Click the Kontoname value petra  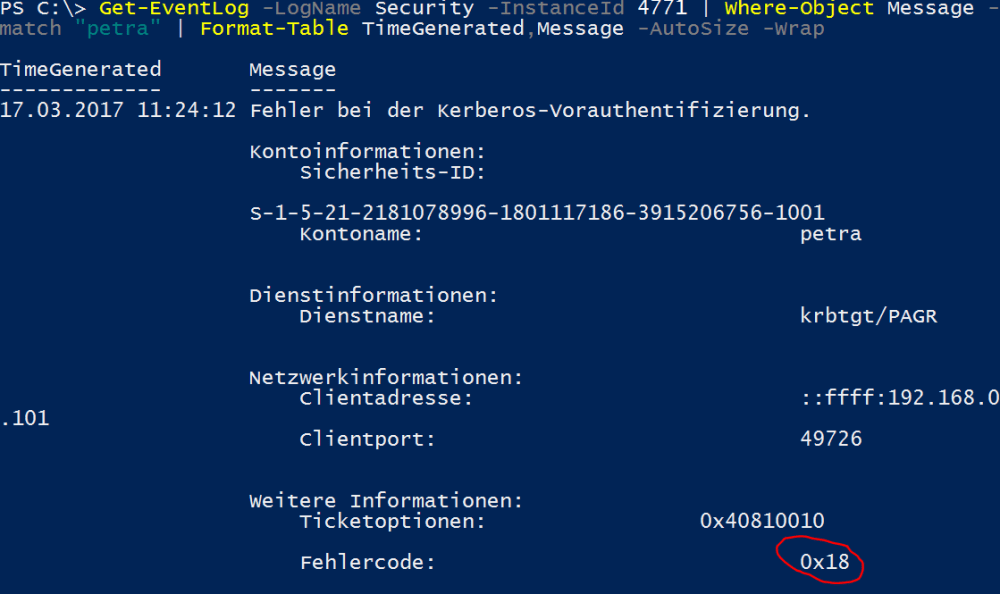click(830, 234)
